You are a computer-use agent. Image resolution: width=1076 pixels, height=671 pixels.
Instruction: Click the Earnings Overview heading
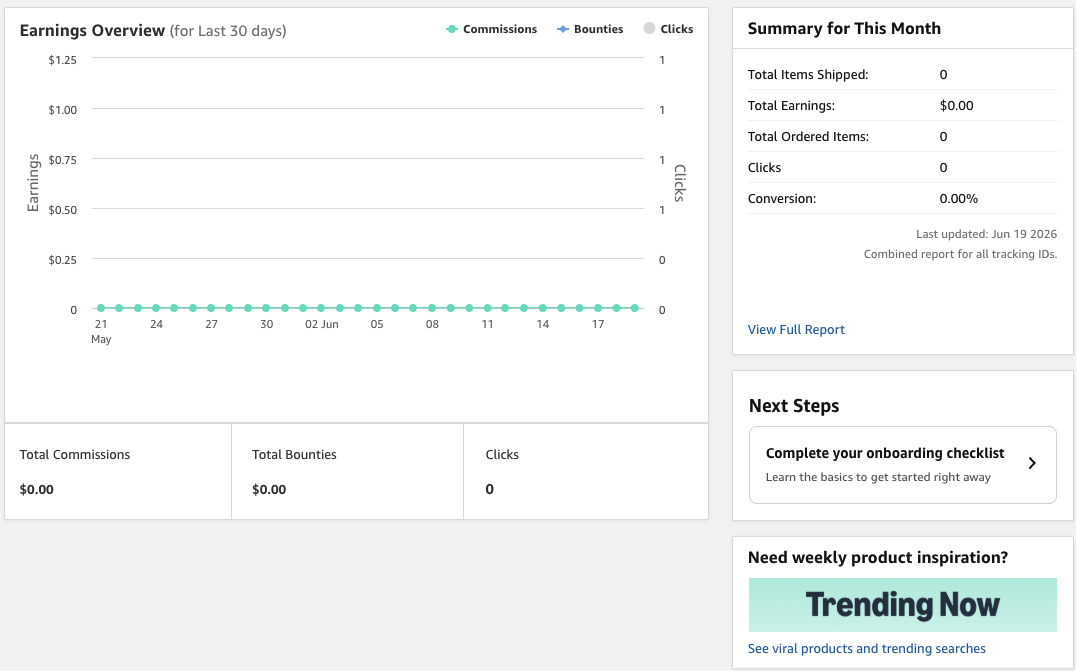[x=92, y=30]
